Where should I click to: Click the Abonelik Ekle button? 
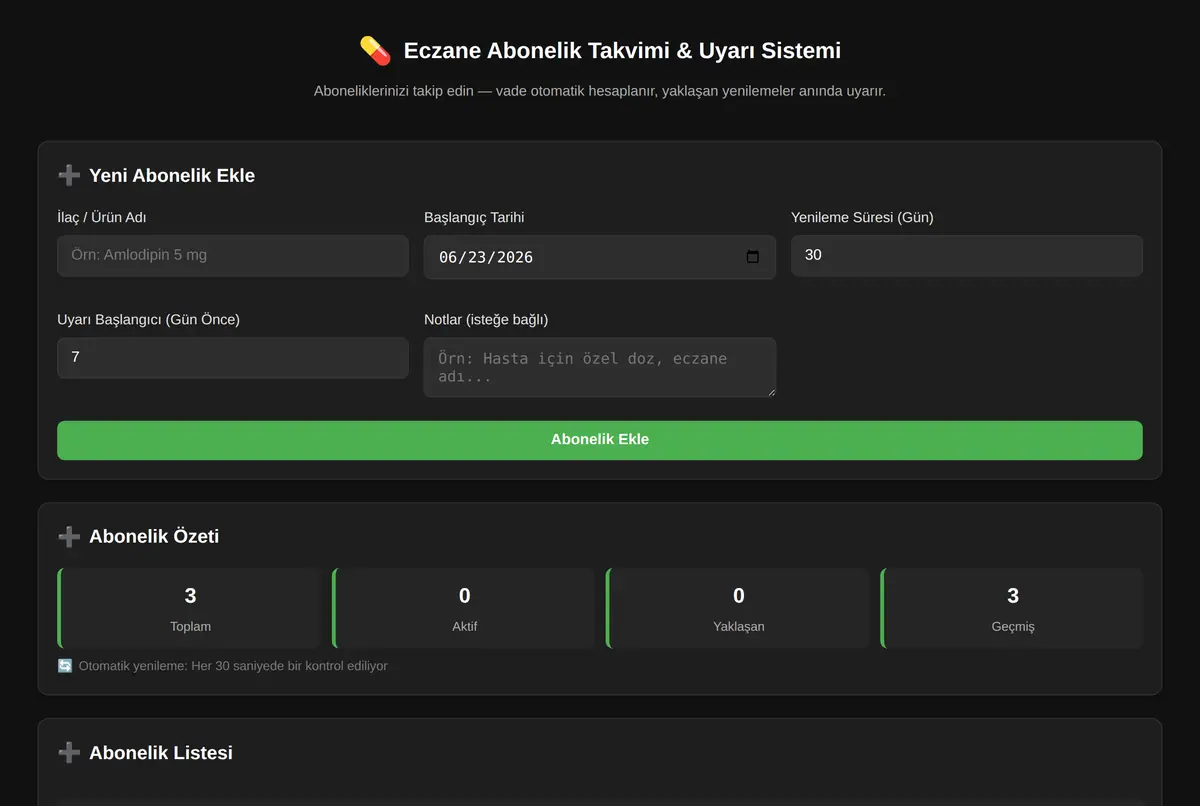[x=600, y=440]
